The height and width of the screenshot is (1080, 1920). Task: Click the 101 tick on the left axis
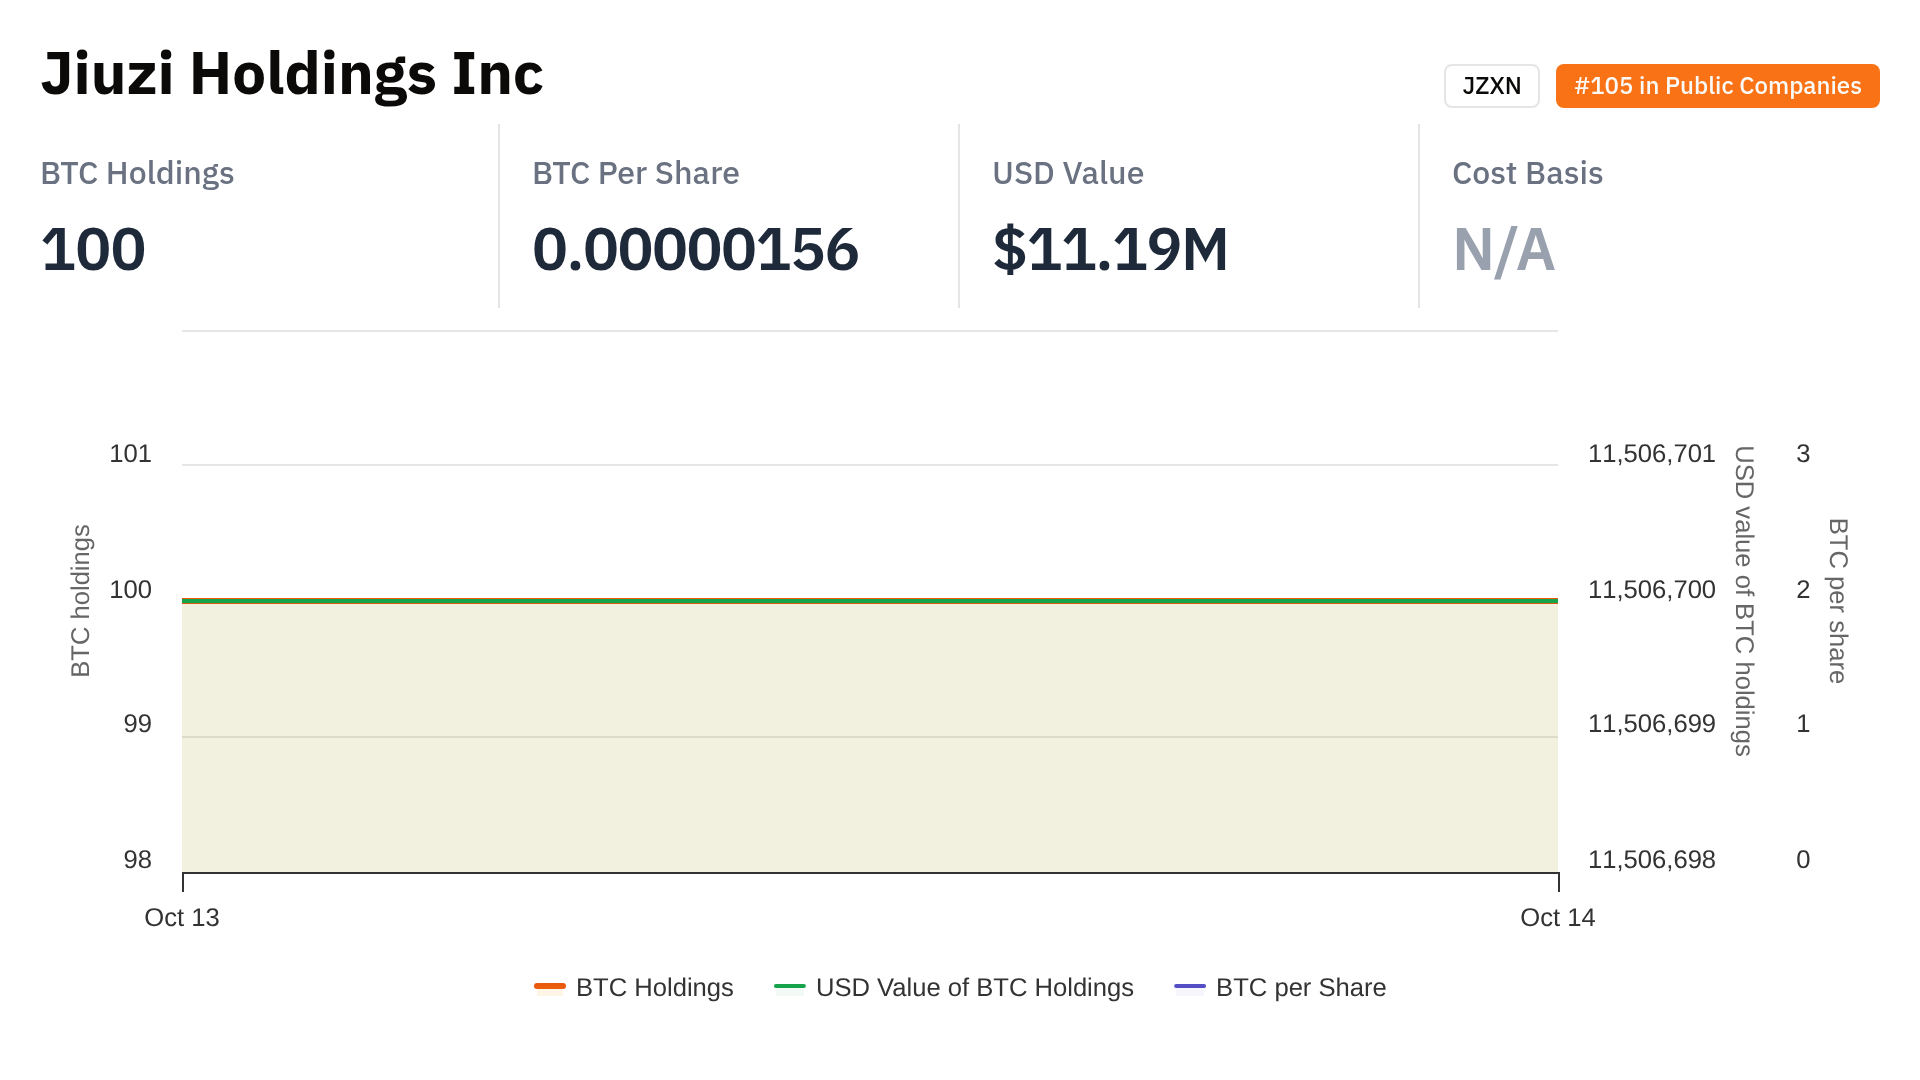130,454
